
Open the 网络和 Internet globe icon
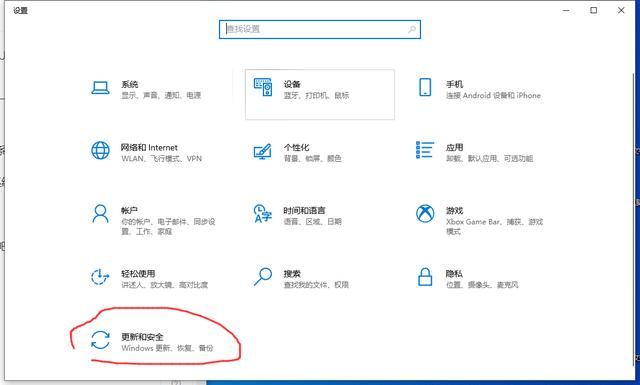coord(100,151)
